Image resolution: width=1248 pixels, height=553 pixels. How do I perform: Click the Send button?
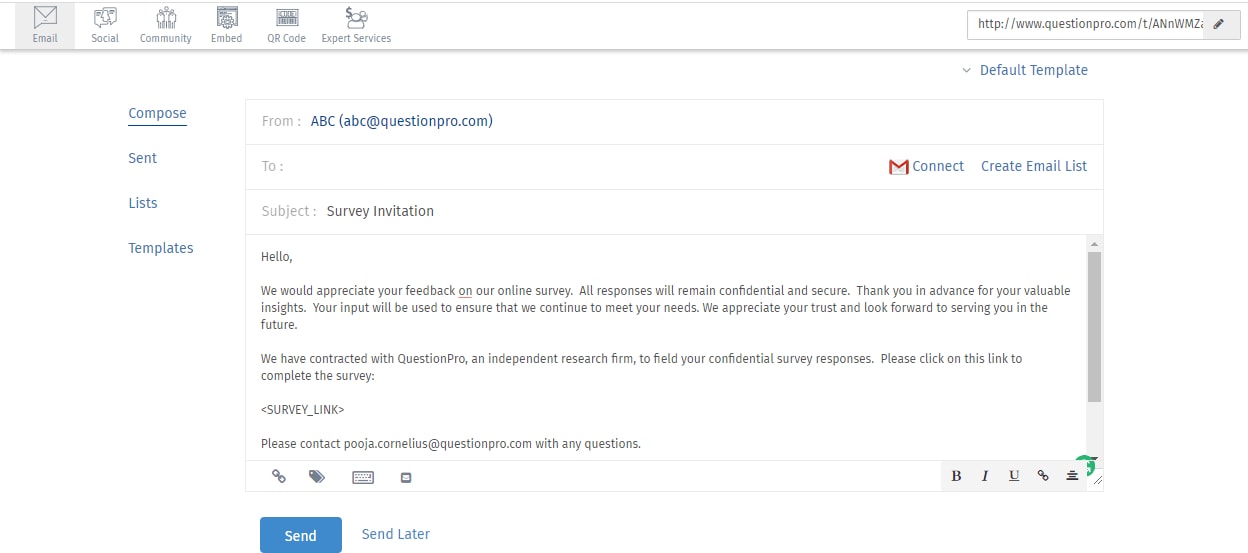click(x=301, y=535)
